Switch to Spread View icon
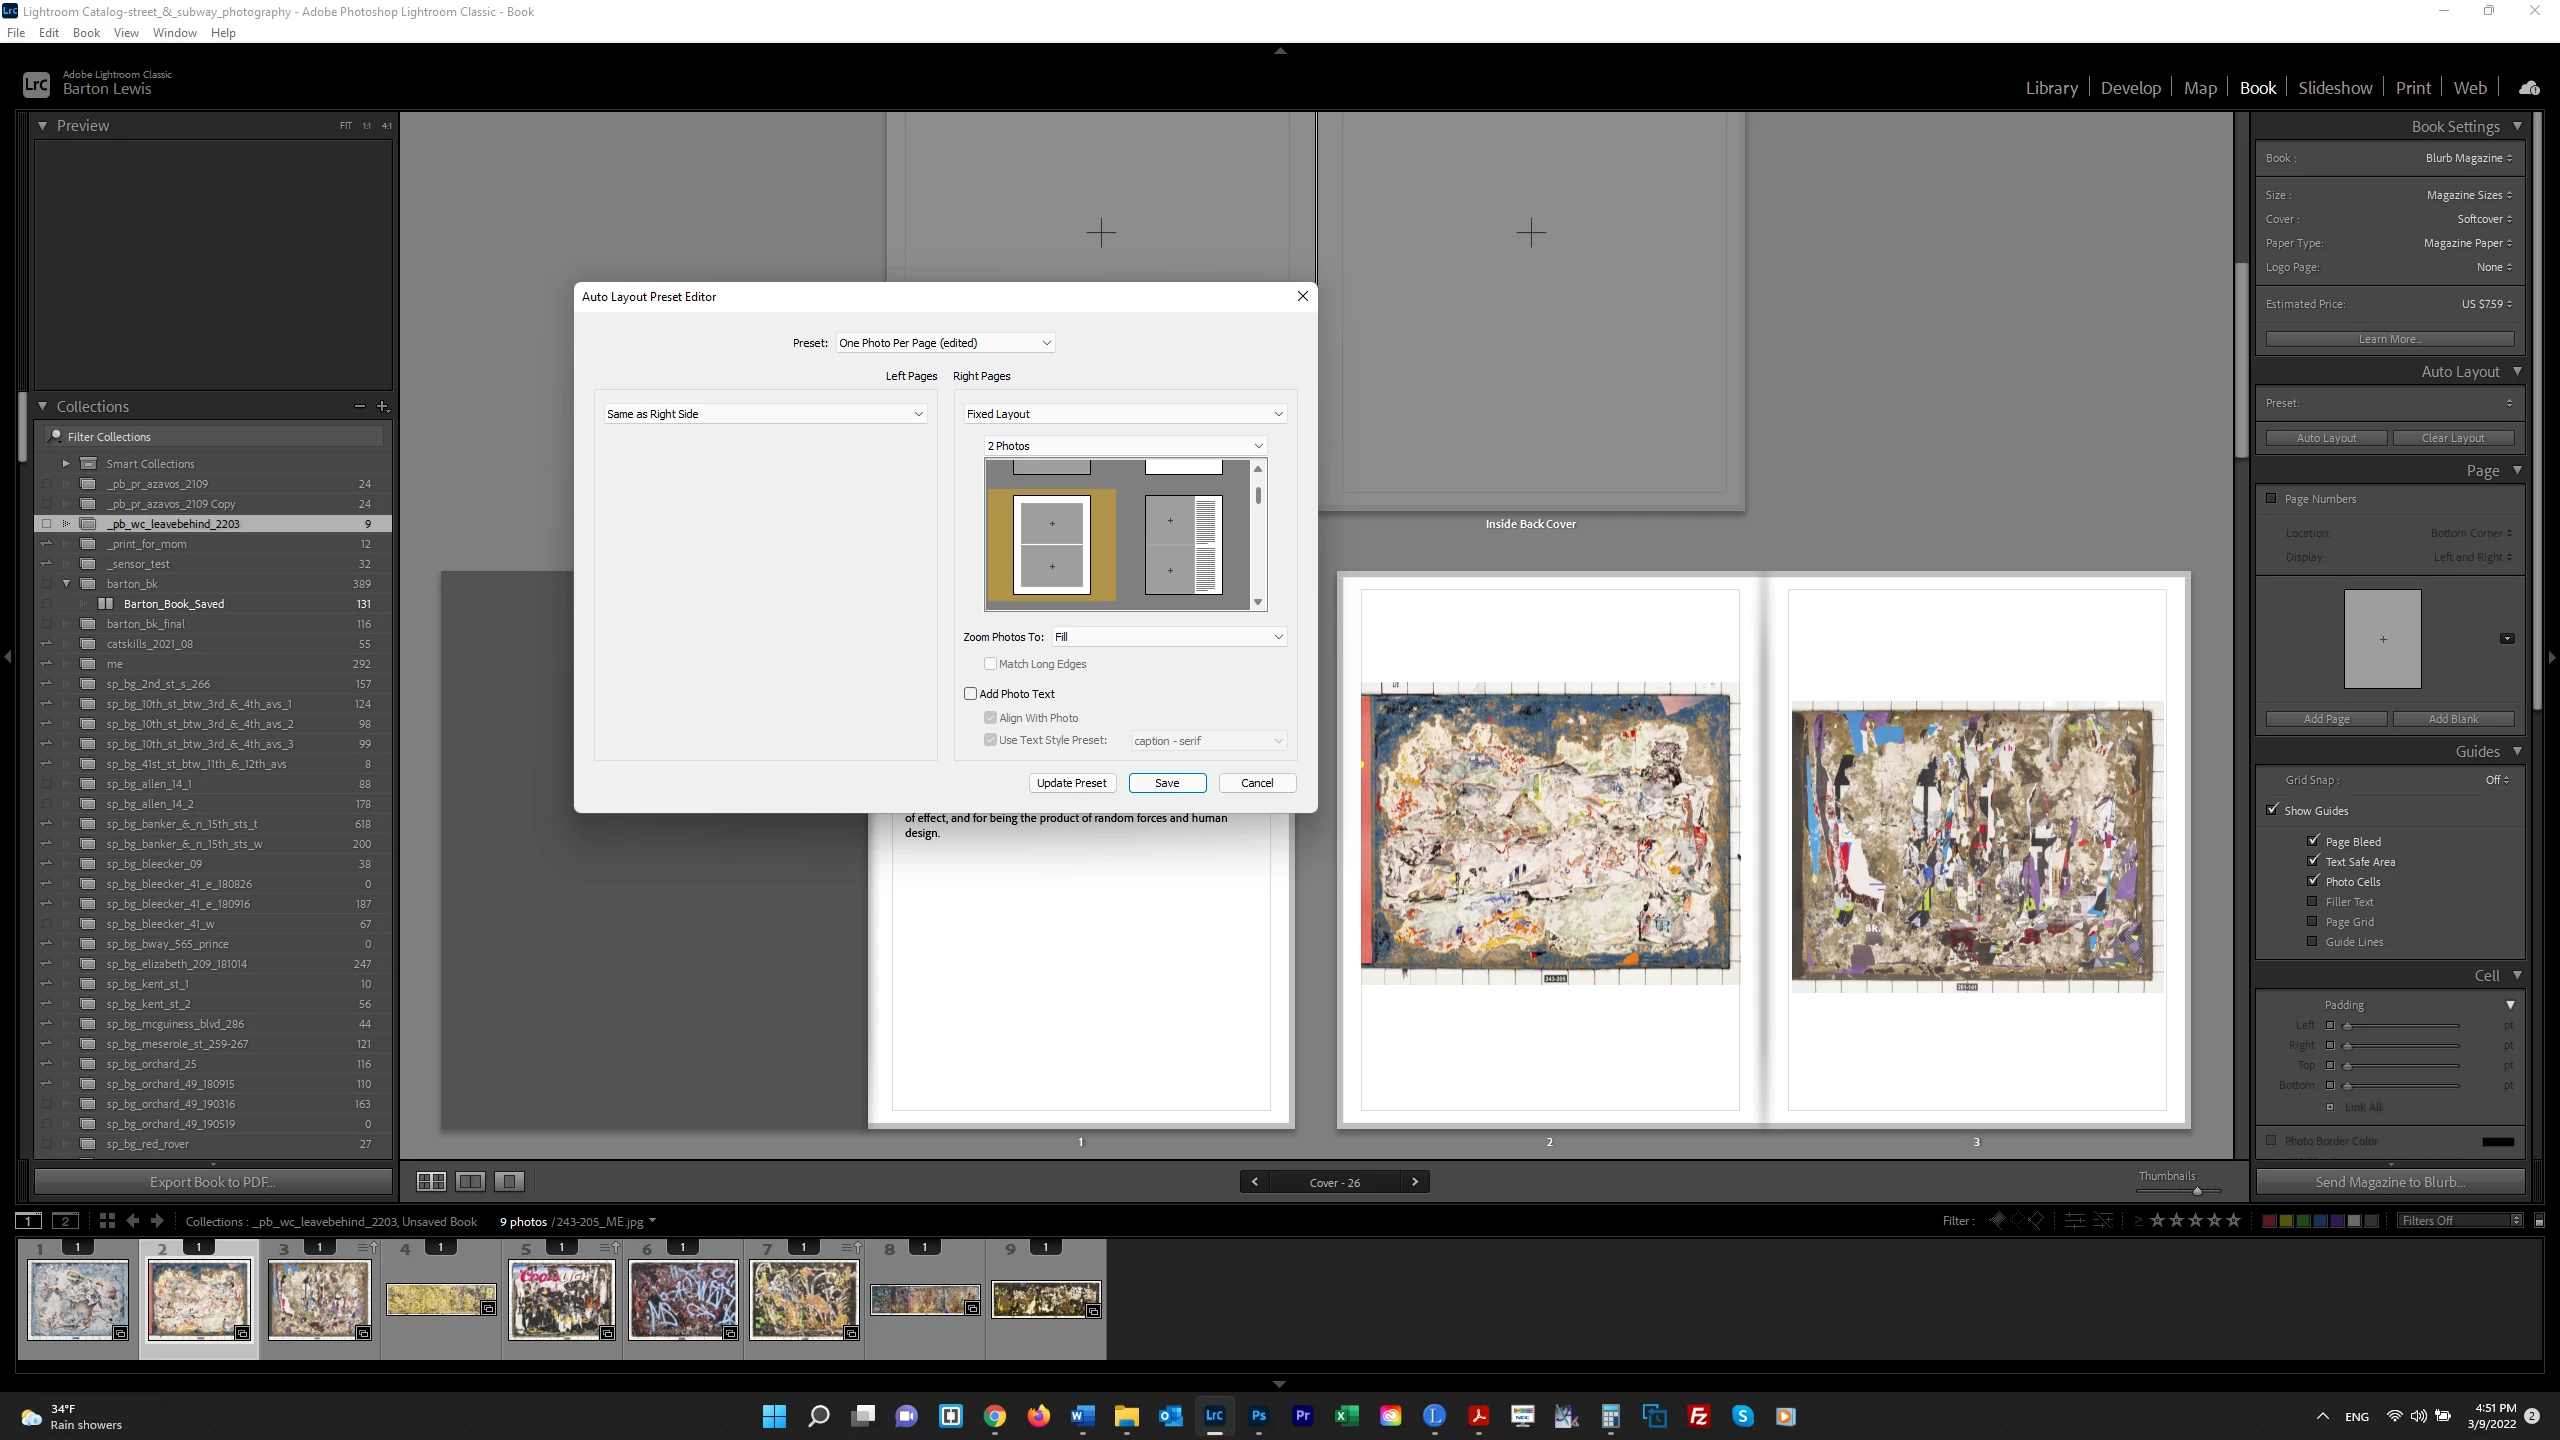 click(470, 1181)
